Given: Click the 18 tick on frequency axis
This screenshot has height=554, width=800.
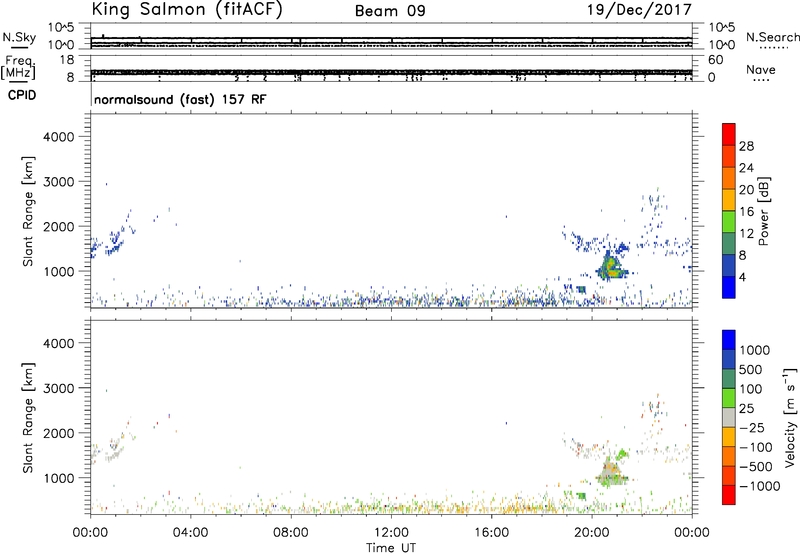Looking at the screenshot, I should 67,60.
